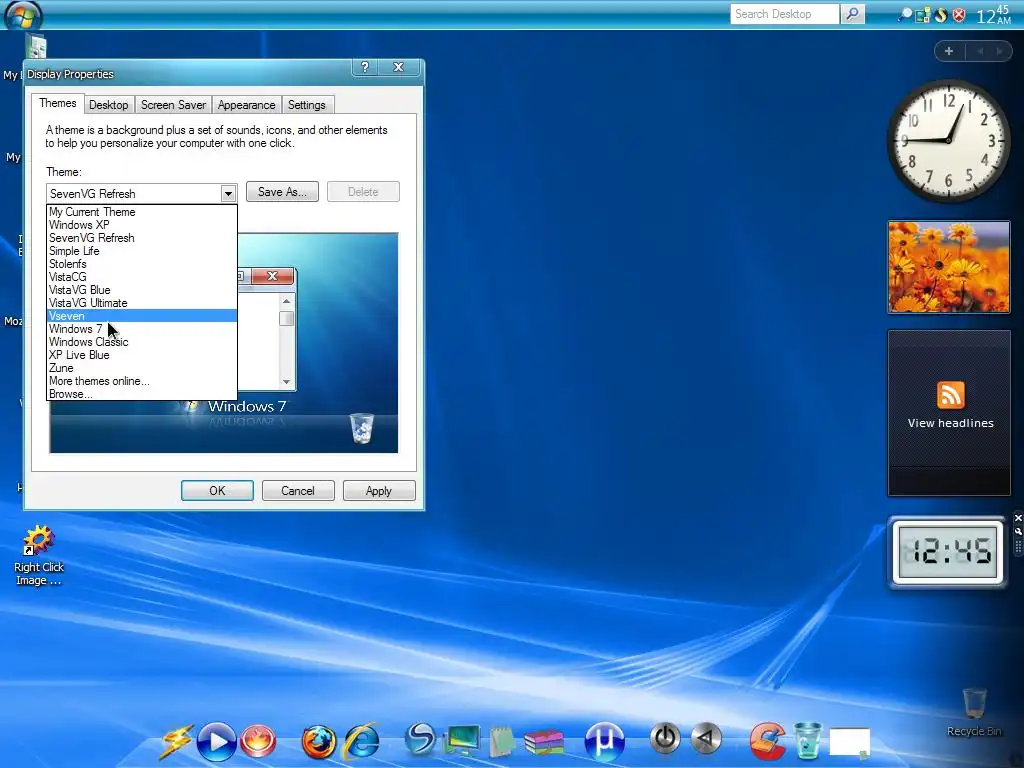Image resolution: width=1024 pixels, height=768 pixels.
Task: Launch the lightning bolt app in the dock
Action: [x=177, y=742]
